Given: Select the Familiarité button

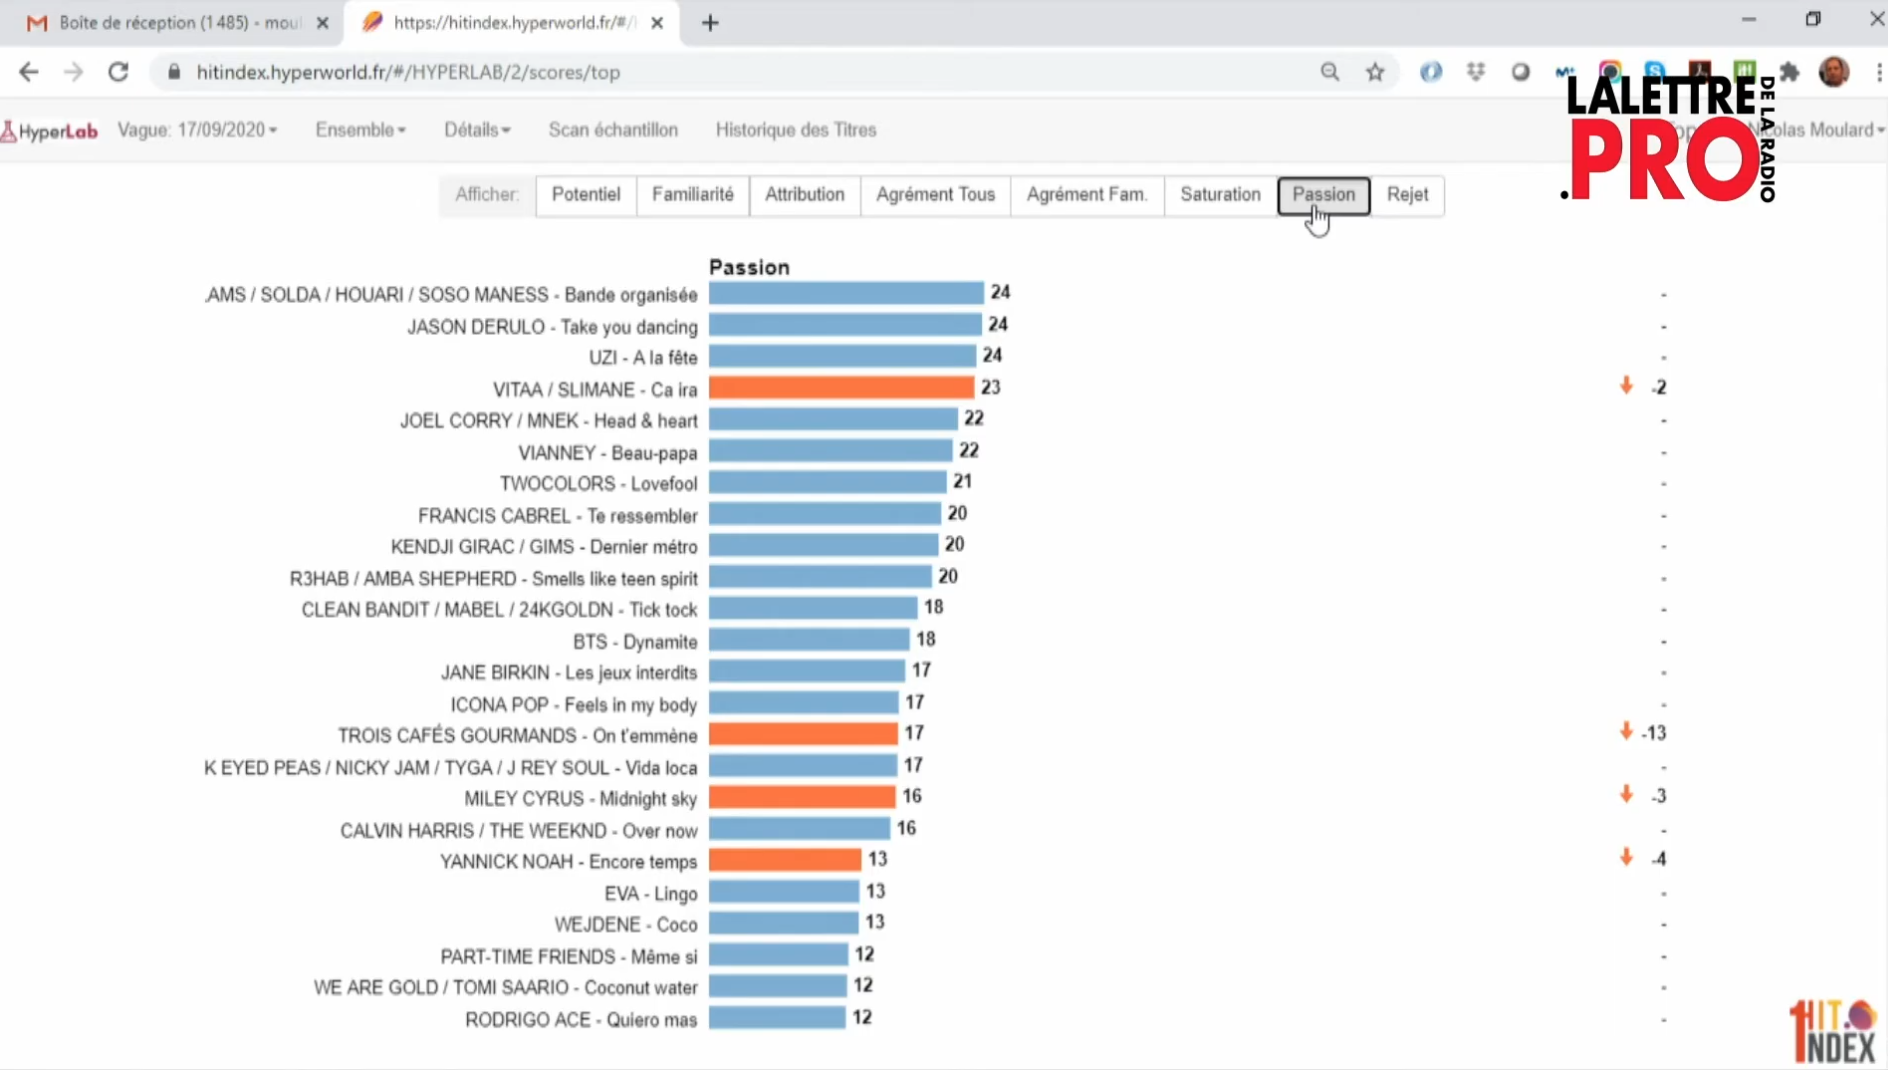Looking at the screenshot, I should [692, 195].
